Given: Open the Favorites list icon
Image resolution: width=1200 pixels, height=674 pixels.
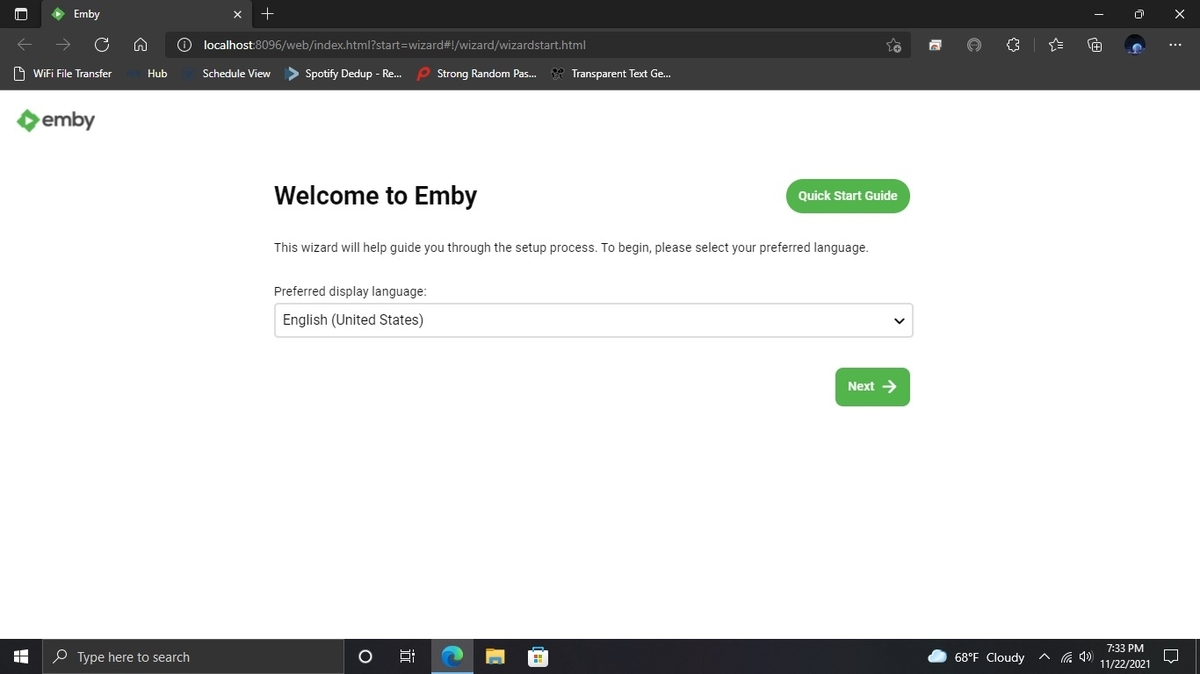Looking at the screenshot, I should coord(1056,45).
